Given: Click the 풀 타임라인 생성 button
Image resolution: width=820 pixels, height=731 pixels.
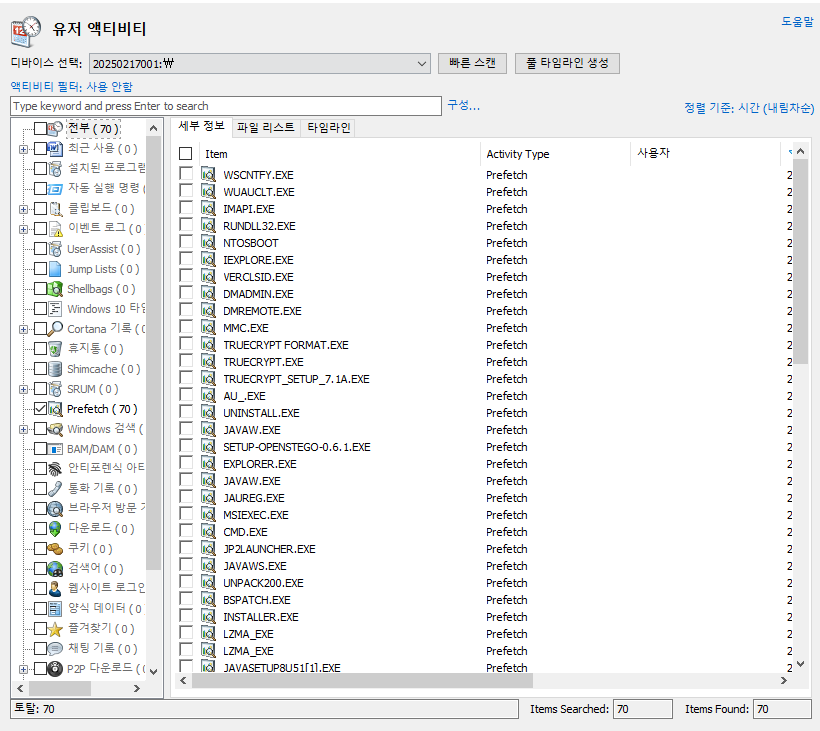Looking at the screenshot, I should tap(567, 63).
